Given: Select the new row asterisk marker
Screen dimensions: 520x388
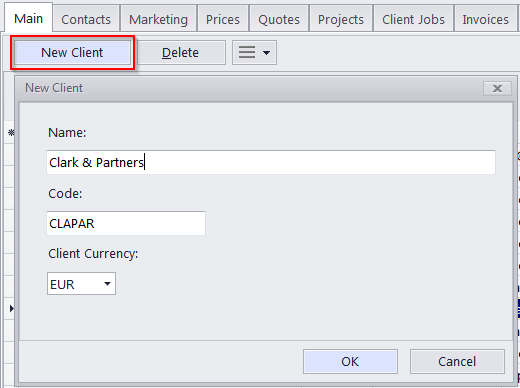Looking at the screenshot, I should tap(11, 133).
